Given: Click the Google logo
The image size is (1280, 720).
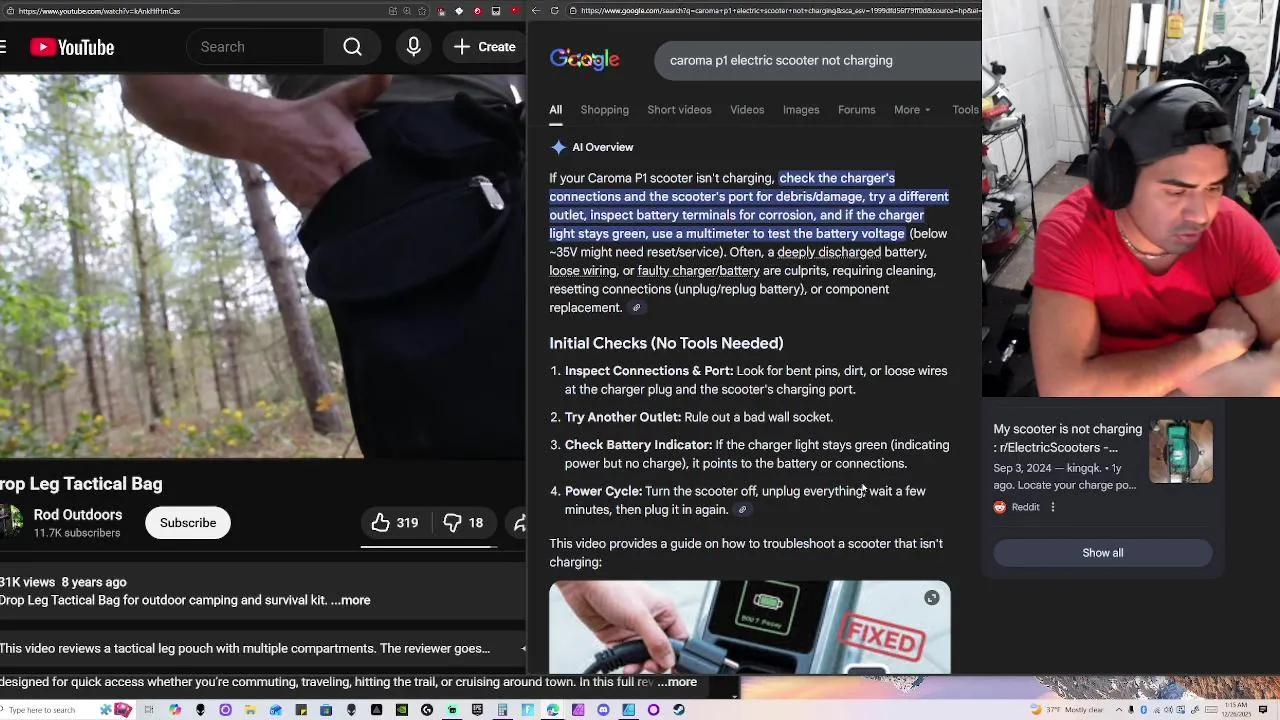Looking at the screenshot, I should (585, 60).
